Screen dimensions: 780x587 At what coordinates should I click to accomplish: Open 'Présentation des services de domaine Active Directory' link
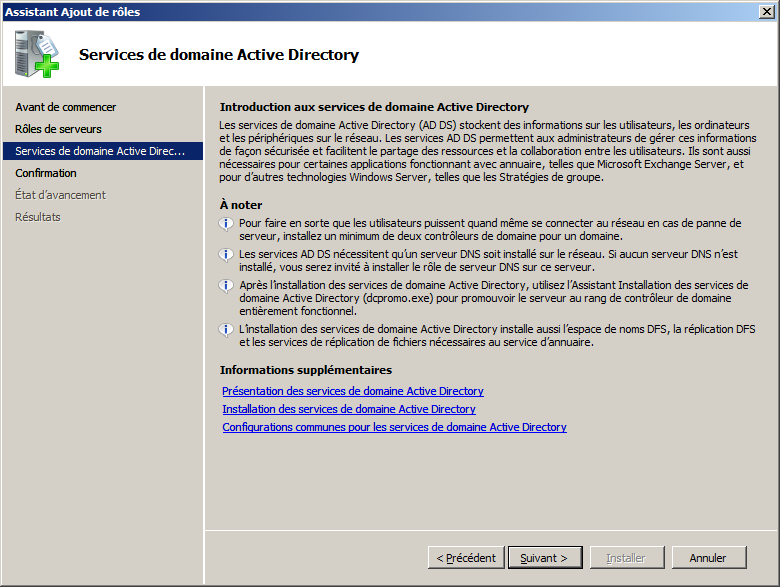352,391
